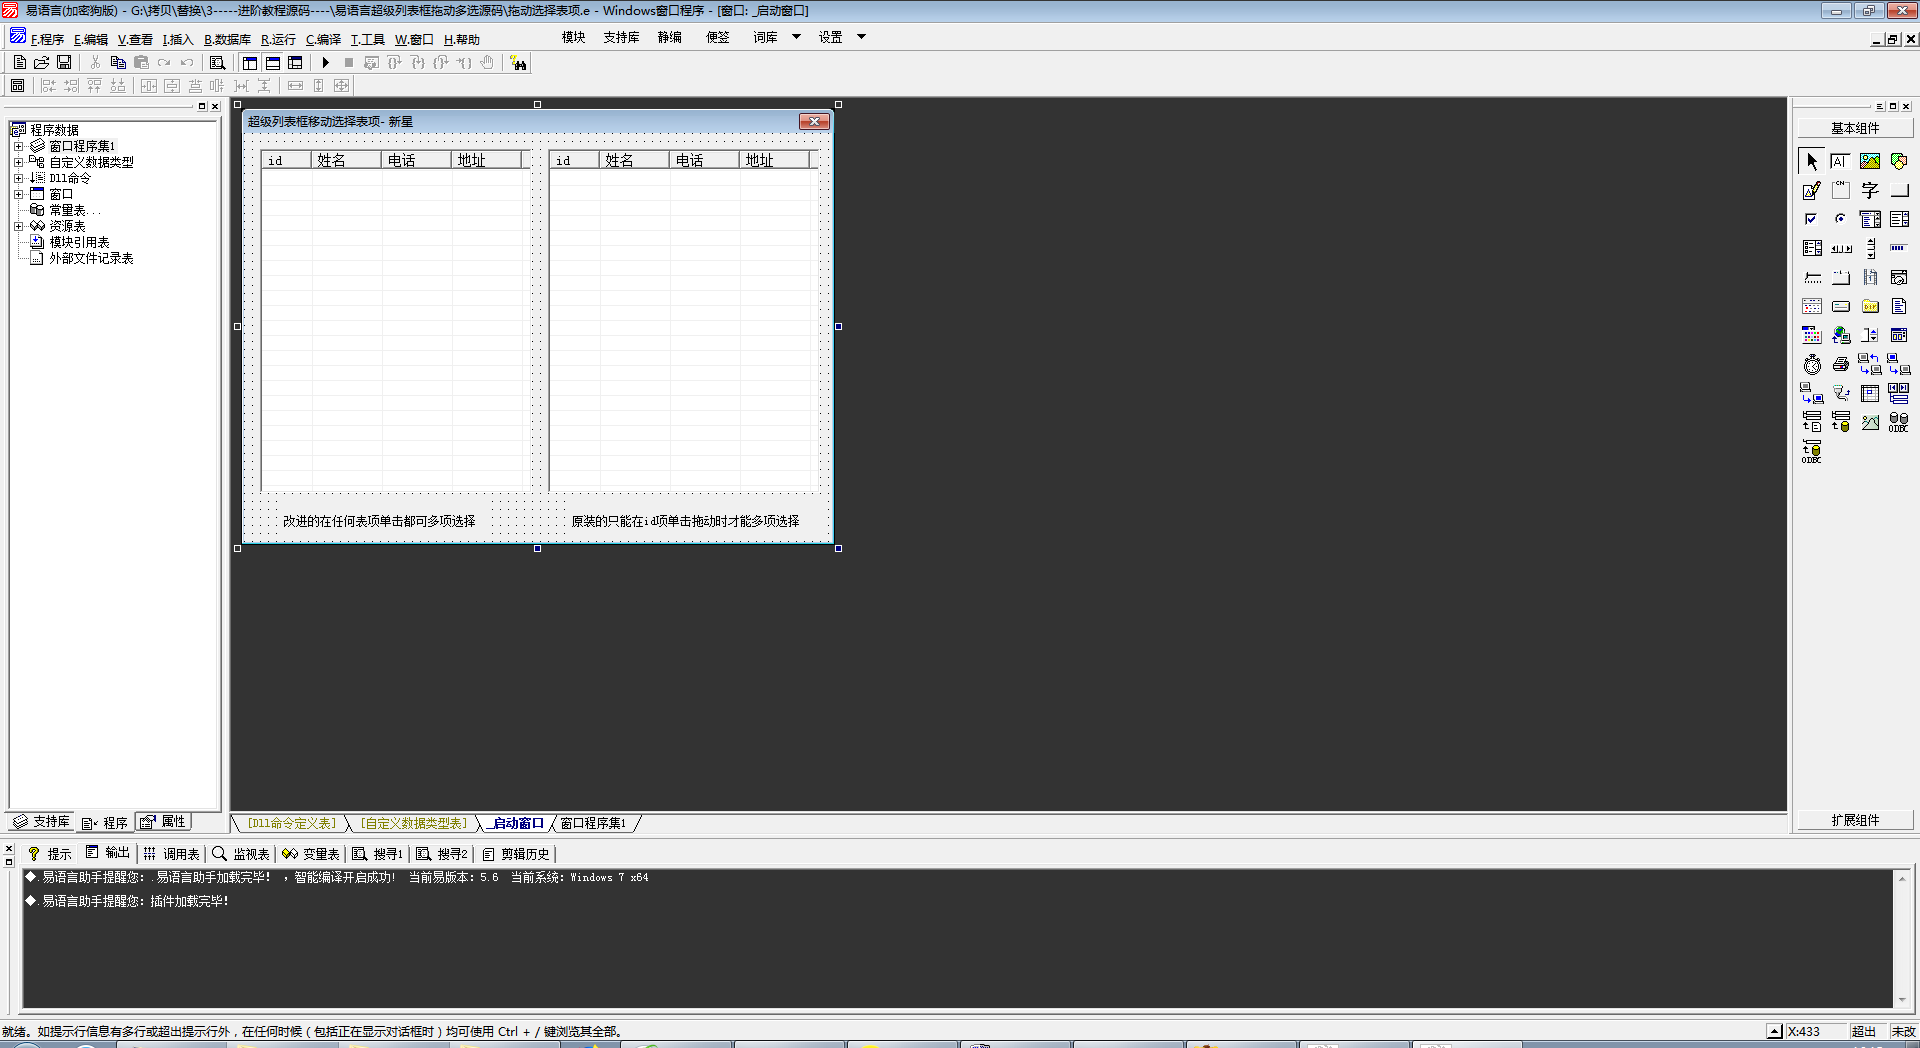
Task: Open the 输出 tab in the bottom panel
Action: [x=108, y=853]
